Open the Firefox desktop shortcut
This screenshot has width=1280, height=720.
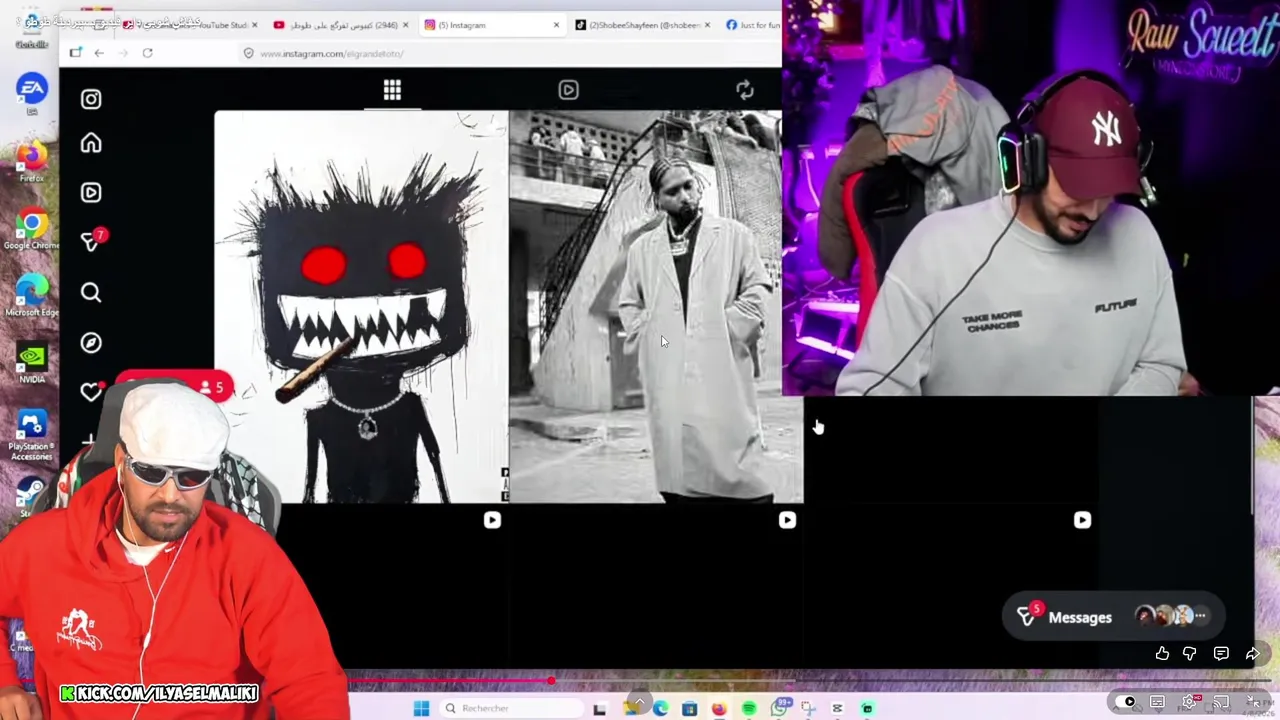tap(31, 162)
